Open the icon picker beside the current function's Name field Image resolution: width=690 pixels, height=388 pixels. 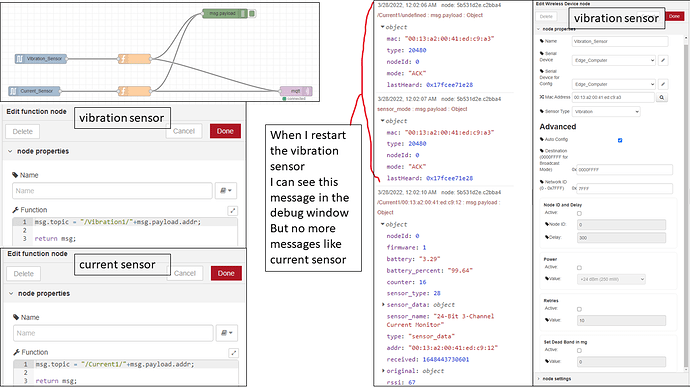coord(227,333)
